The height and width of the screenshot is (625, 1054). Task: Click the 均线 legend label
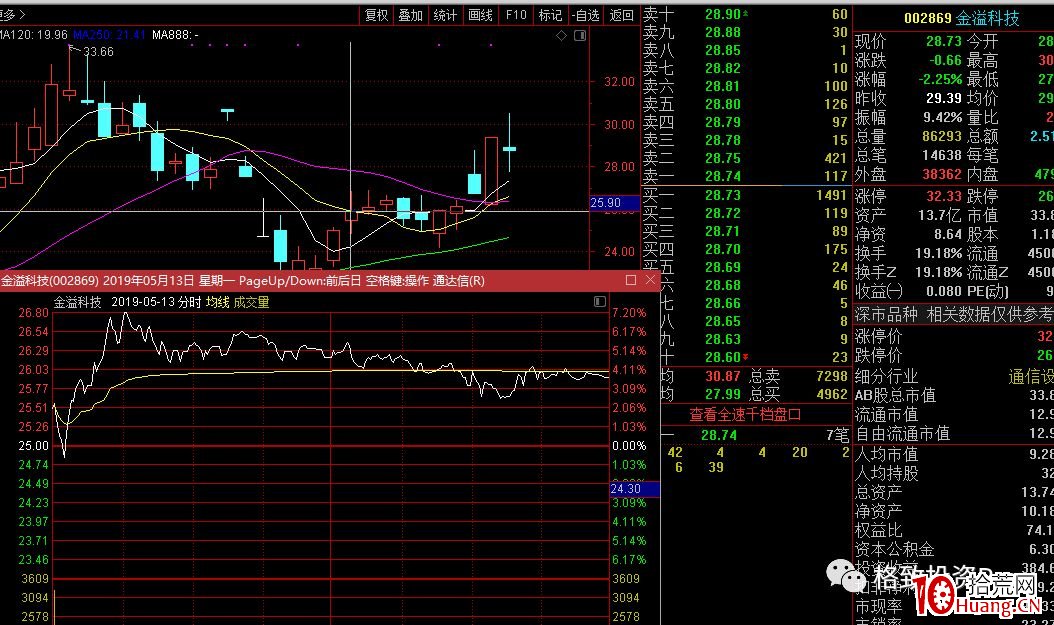click(217, 302)
